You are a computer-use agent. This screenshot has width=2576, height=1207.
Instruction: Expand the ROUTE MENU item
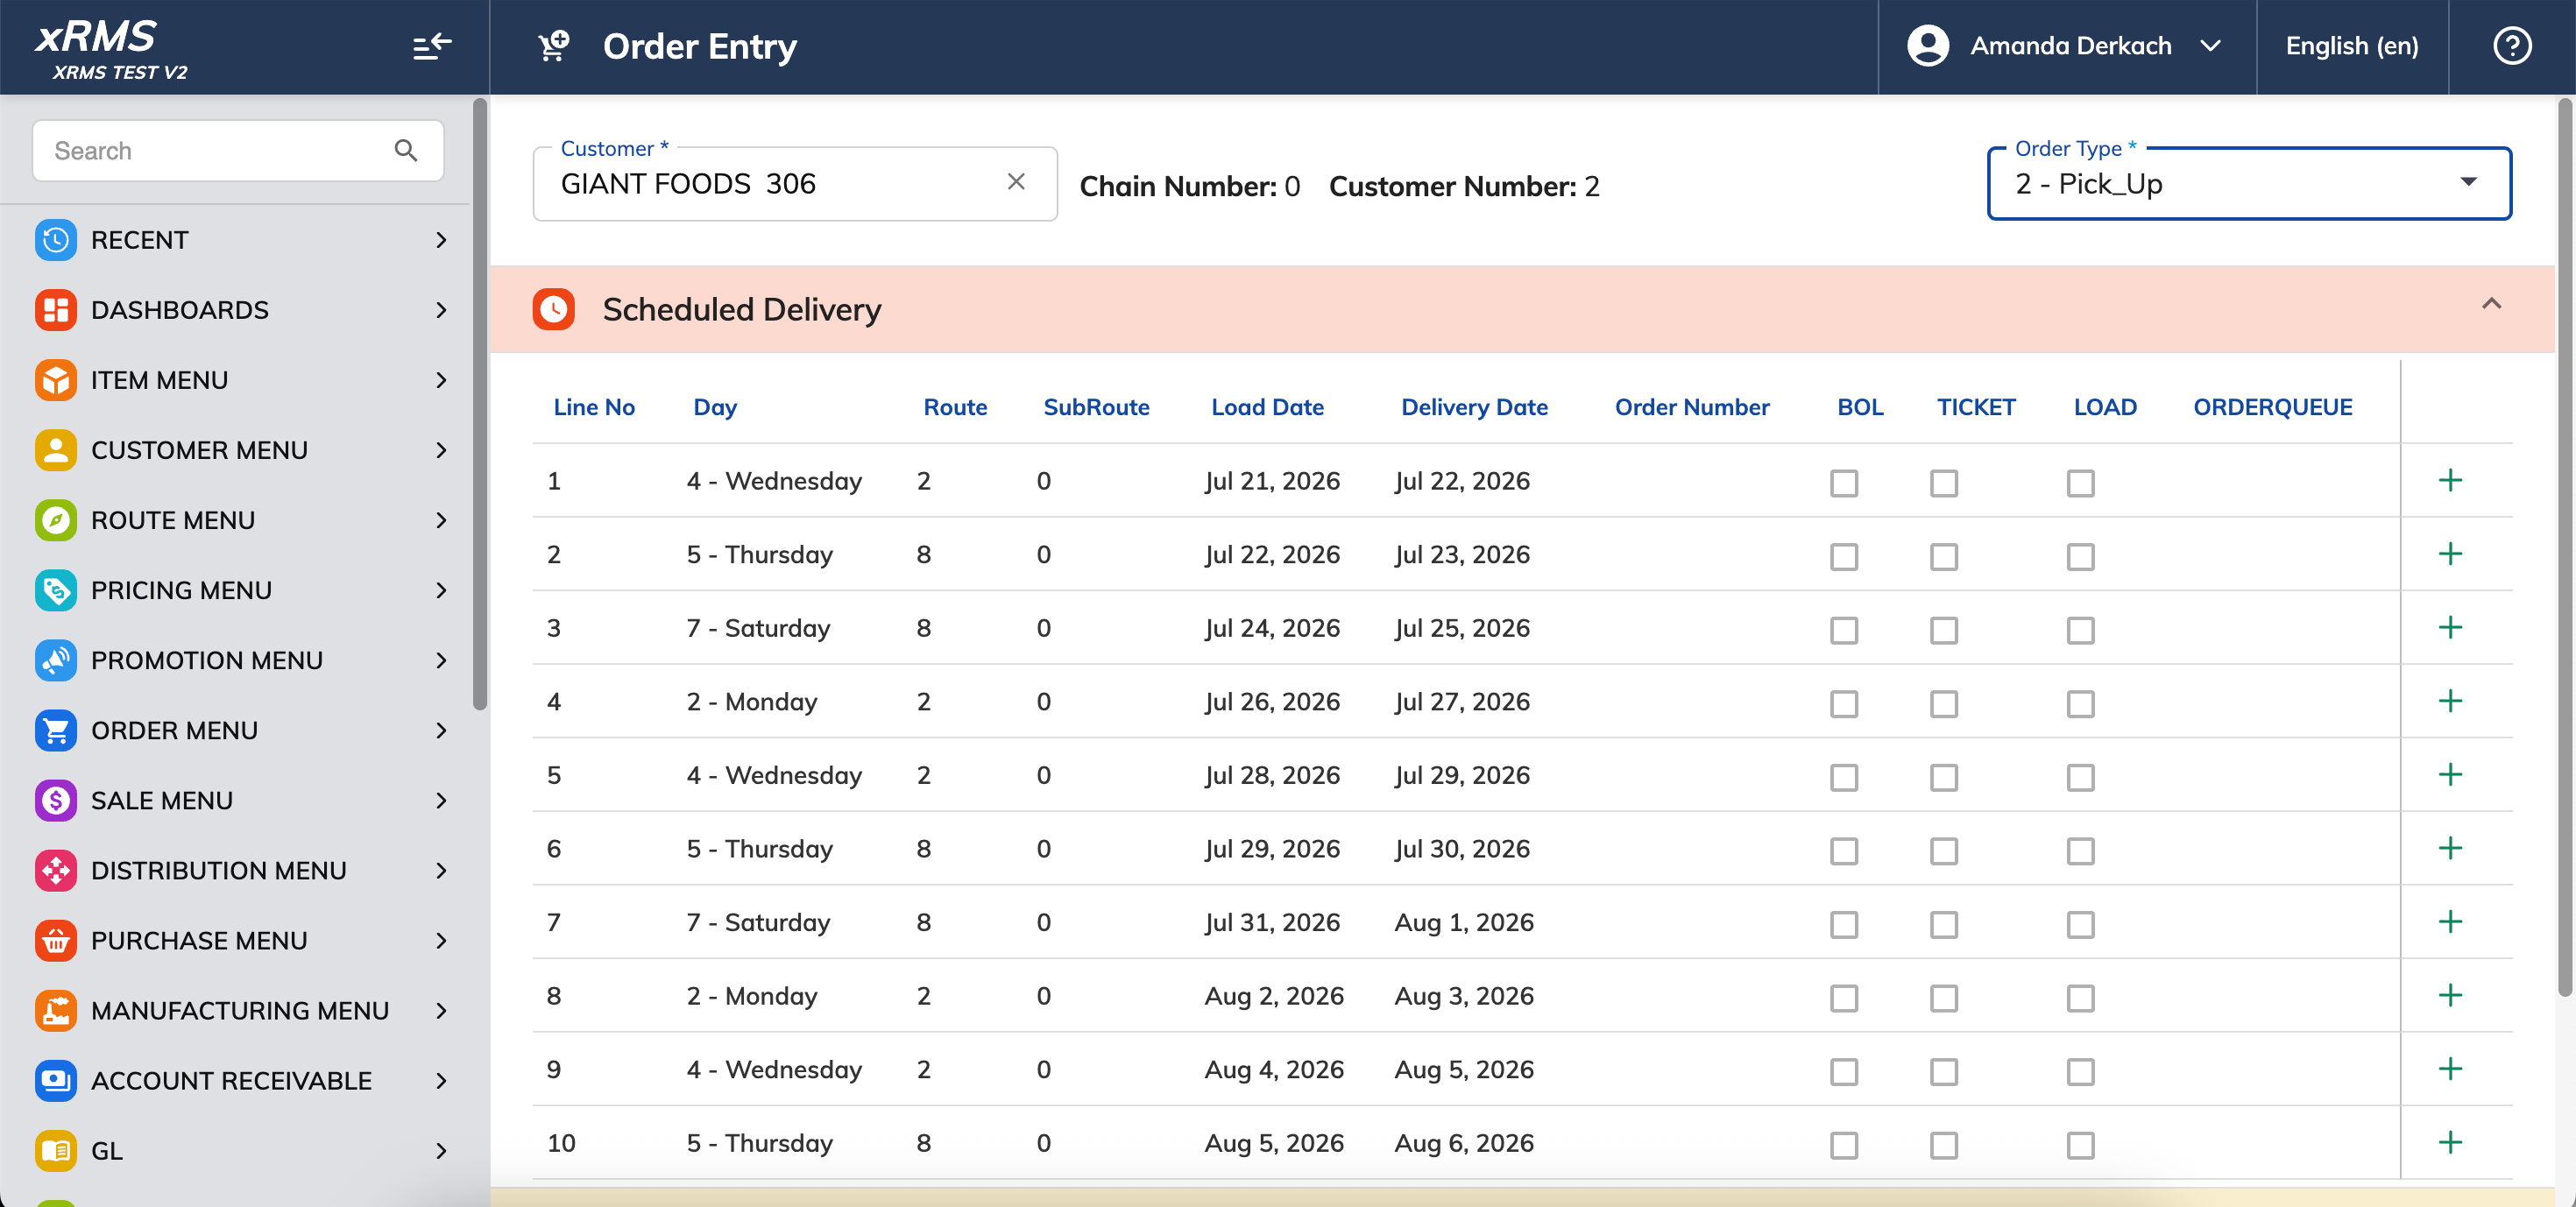point(240,520)
